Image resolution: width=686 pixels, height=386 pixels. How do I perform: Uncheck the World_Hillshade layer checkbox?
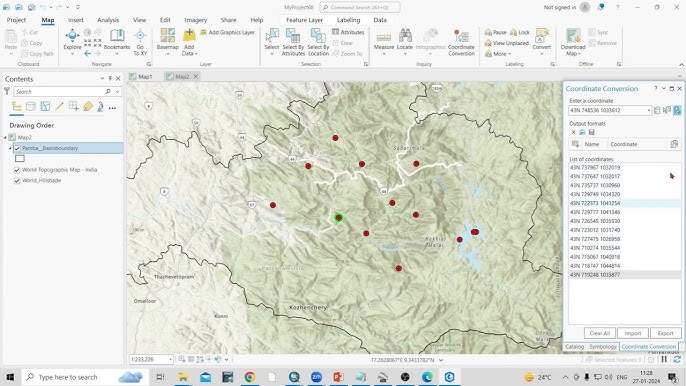[17, 180]
